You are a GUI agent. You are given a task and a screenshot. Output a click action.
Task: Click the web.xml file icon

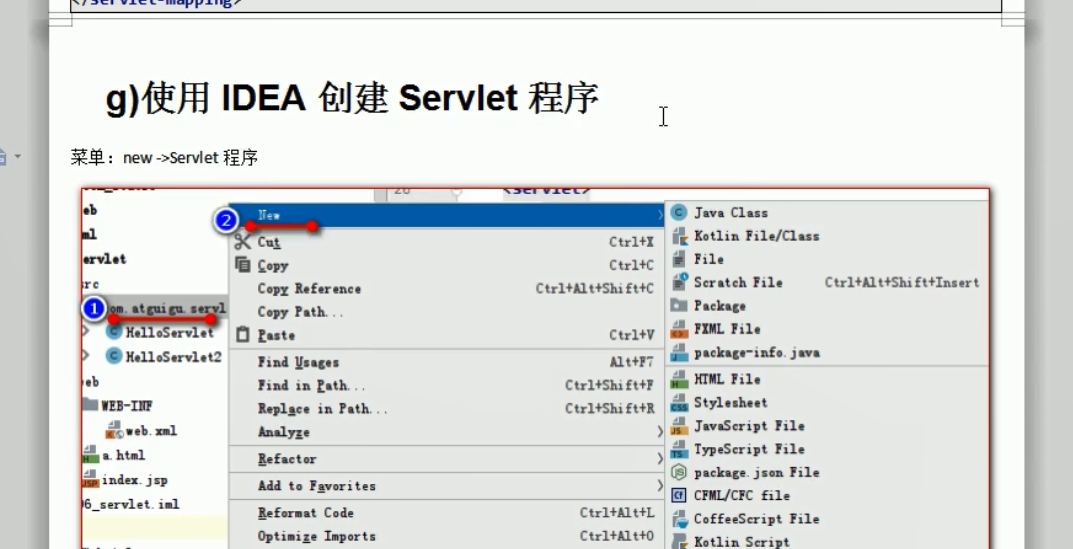click(114, 430)
